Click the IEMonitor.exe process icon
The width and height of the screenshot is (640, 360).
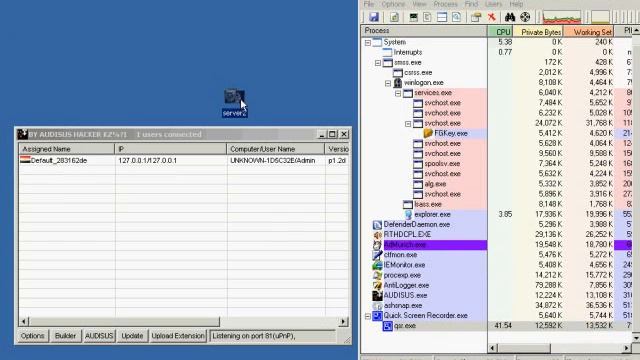point(377,265)
